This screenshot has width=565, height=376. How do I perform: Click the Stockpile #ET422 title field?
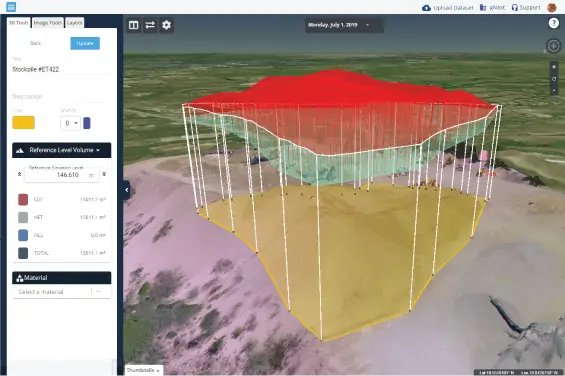tap(60, 69)
